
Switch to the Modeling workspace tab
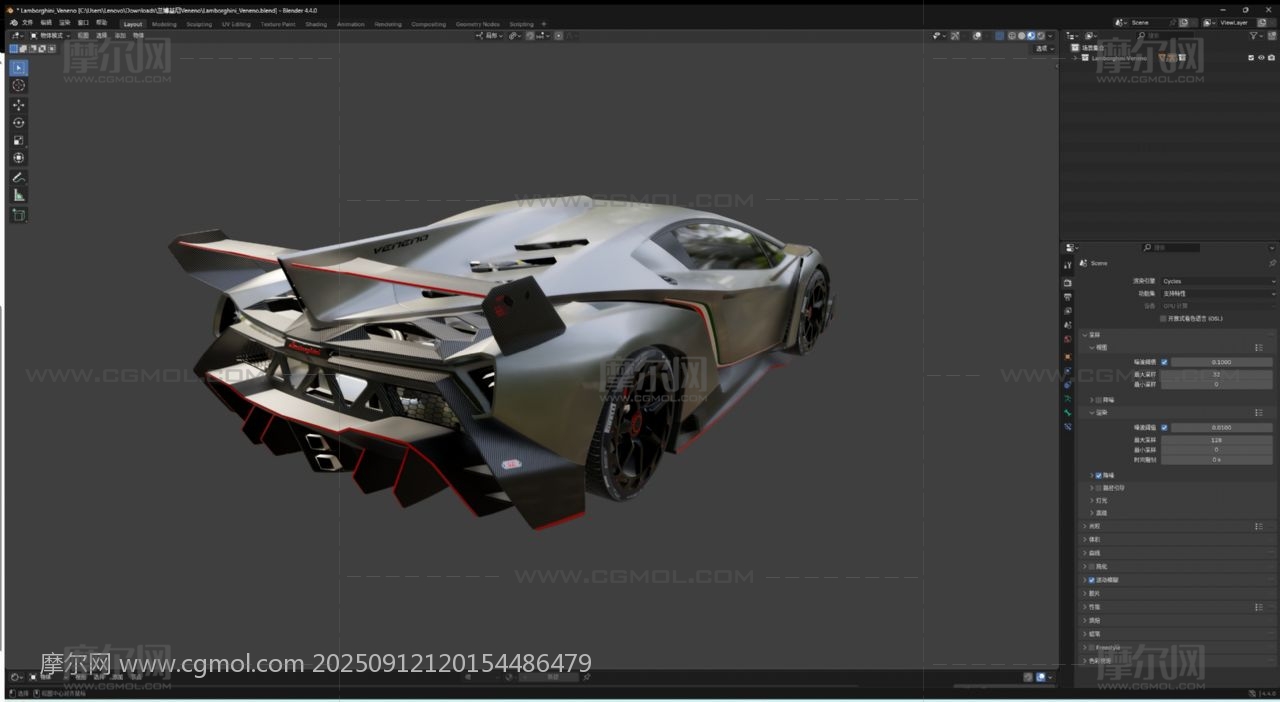point(164,24)
